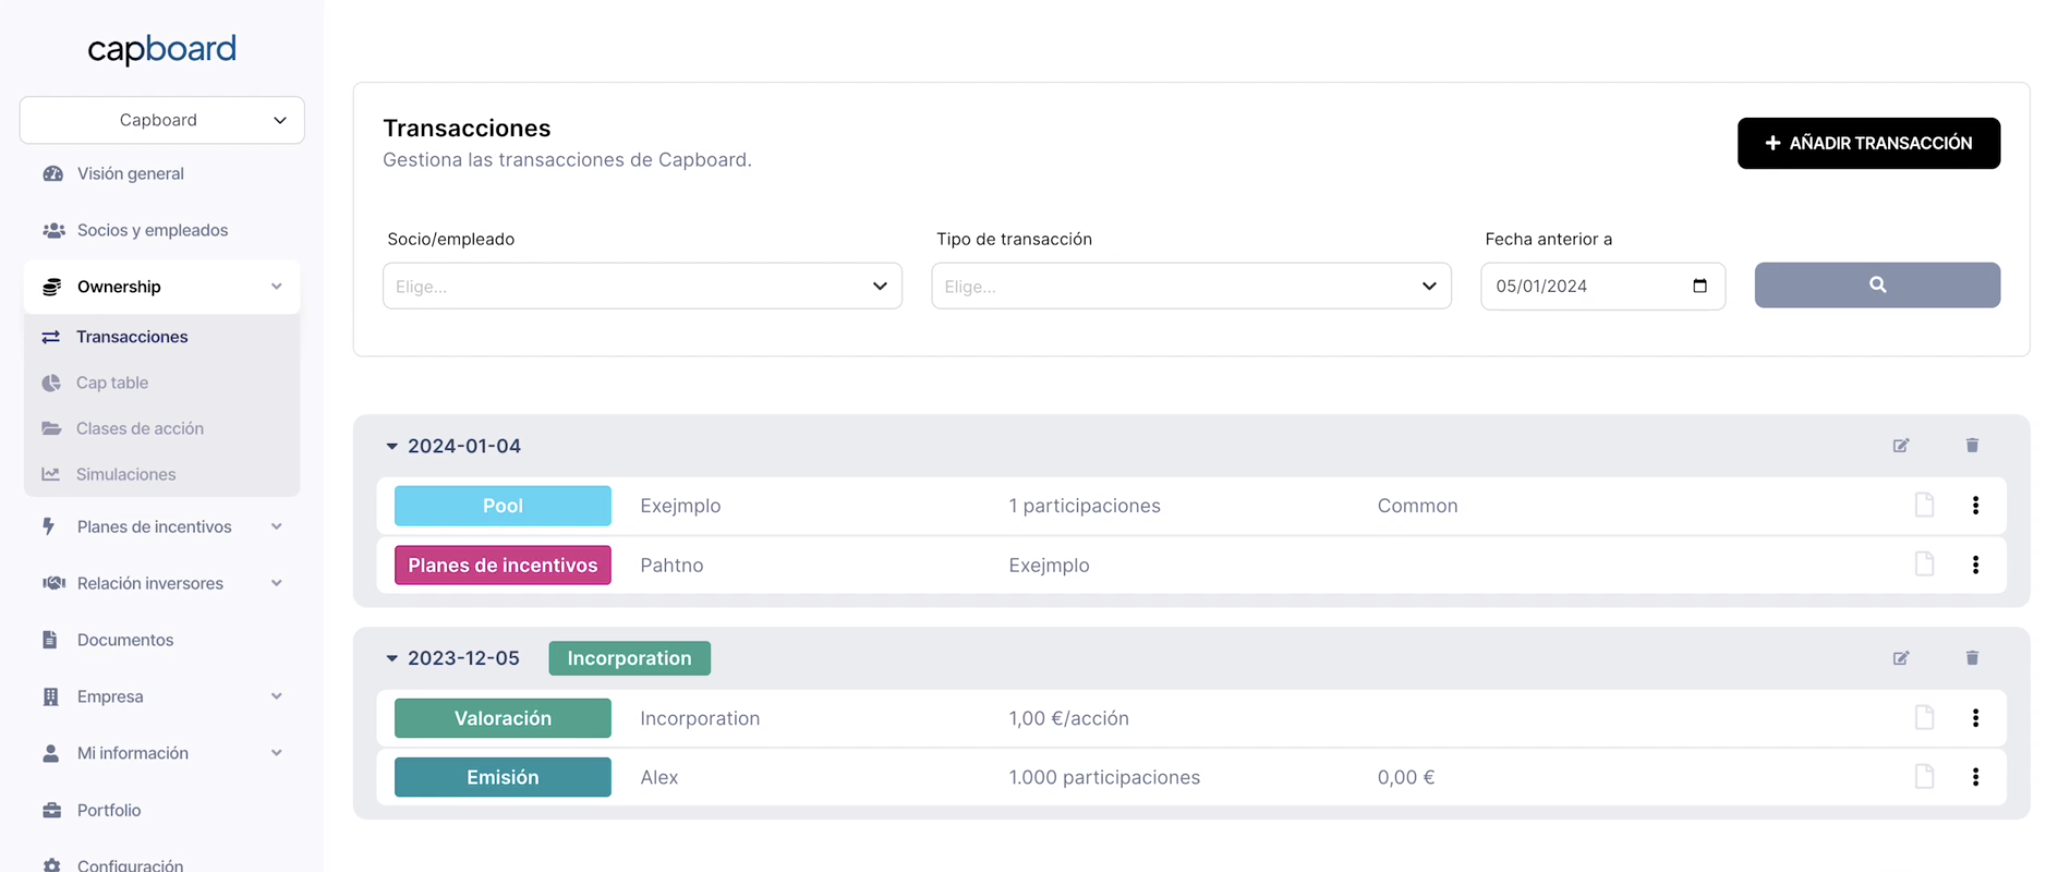Open calendar picker in date field

coord(1699,286)
